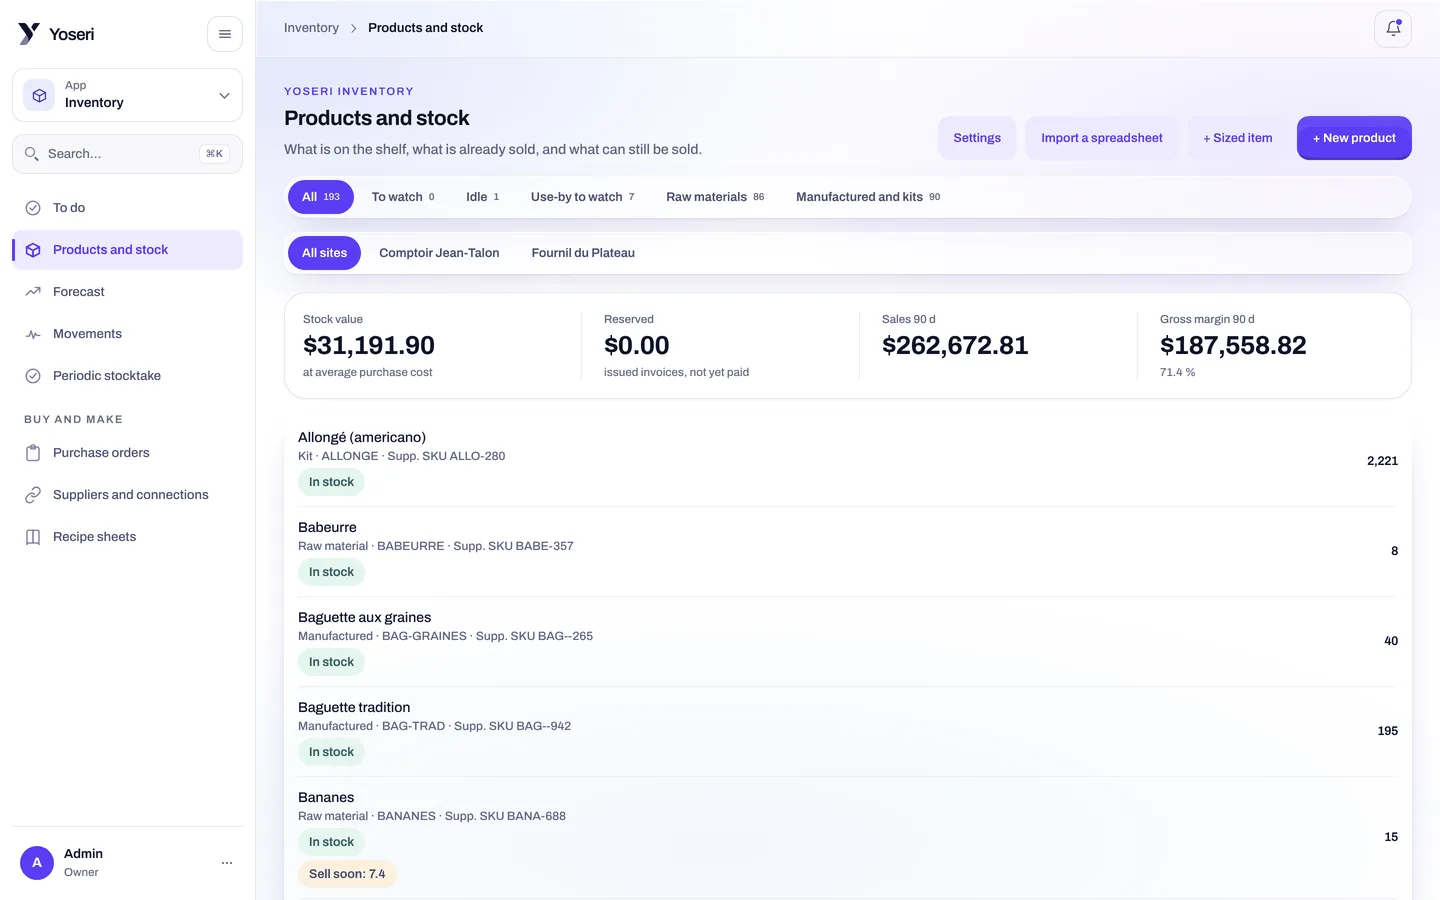Click the Products and stock box icon

point(33,250)
